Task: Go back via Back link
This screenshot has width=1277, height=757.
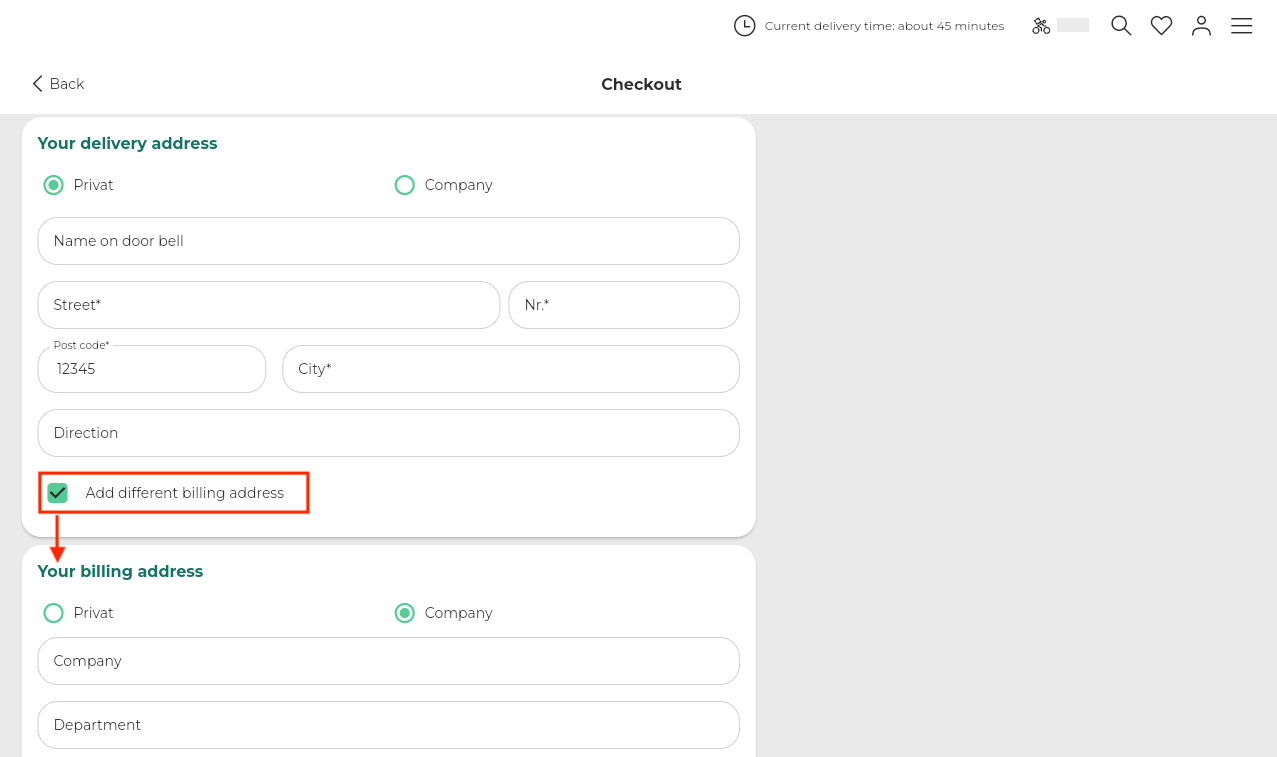Action: coord(67,84)
